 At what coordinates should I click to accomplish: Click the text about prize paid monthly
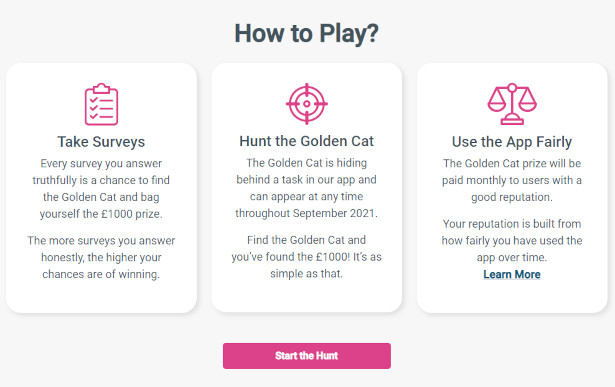click(x=512, y=180)
